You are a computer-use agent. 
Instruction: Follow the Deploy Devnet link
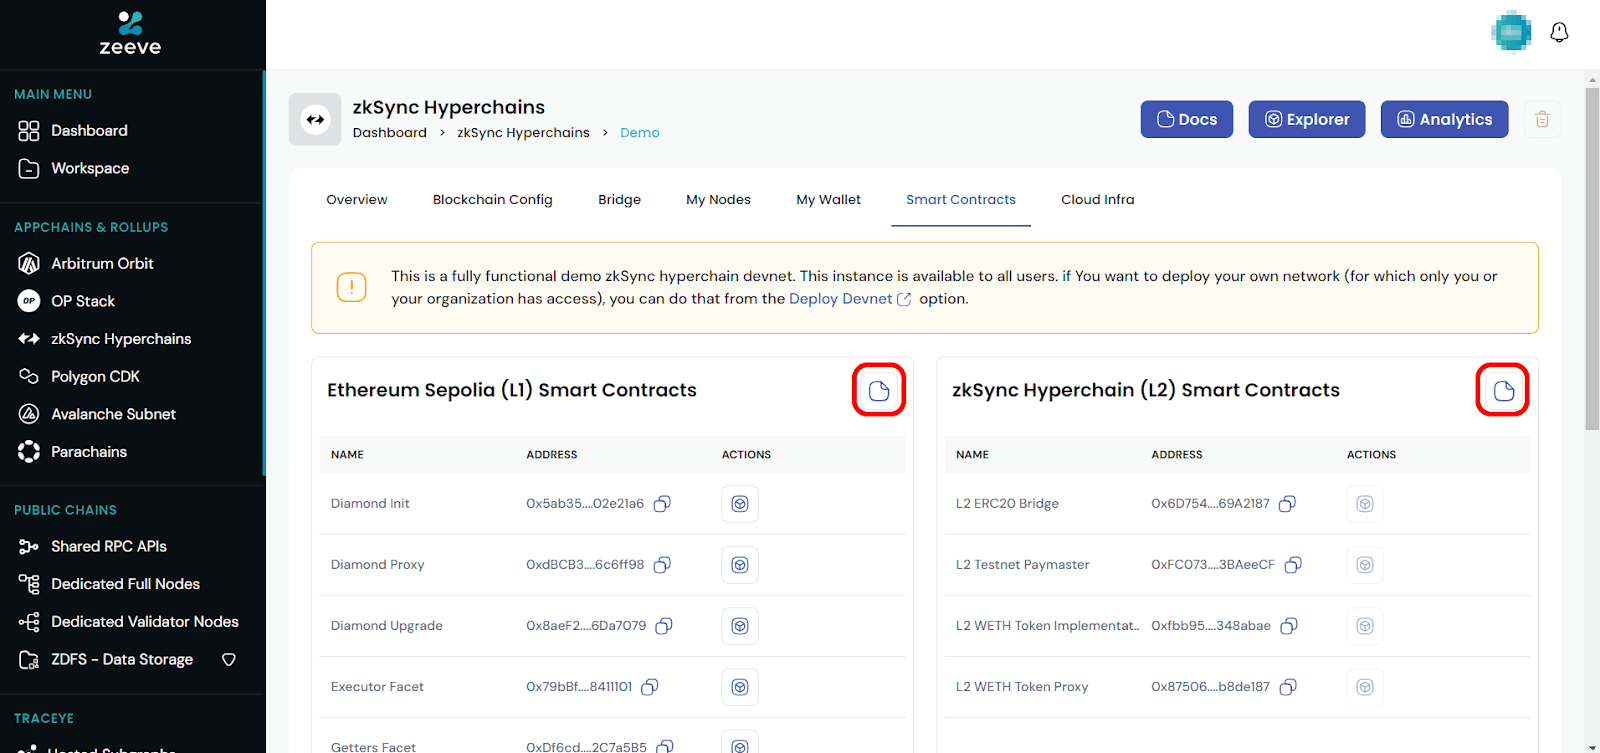coord(850,299)
